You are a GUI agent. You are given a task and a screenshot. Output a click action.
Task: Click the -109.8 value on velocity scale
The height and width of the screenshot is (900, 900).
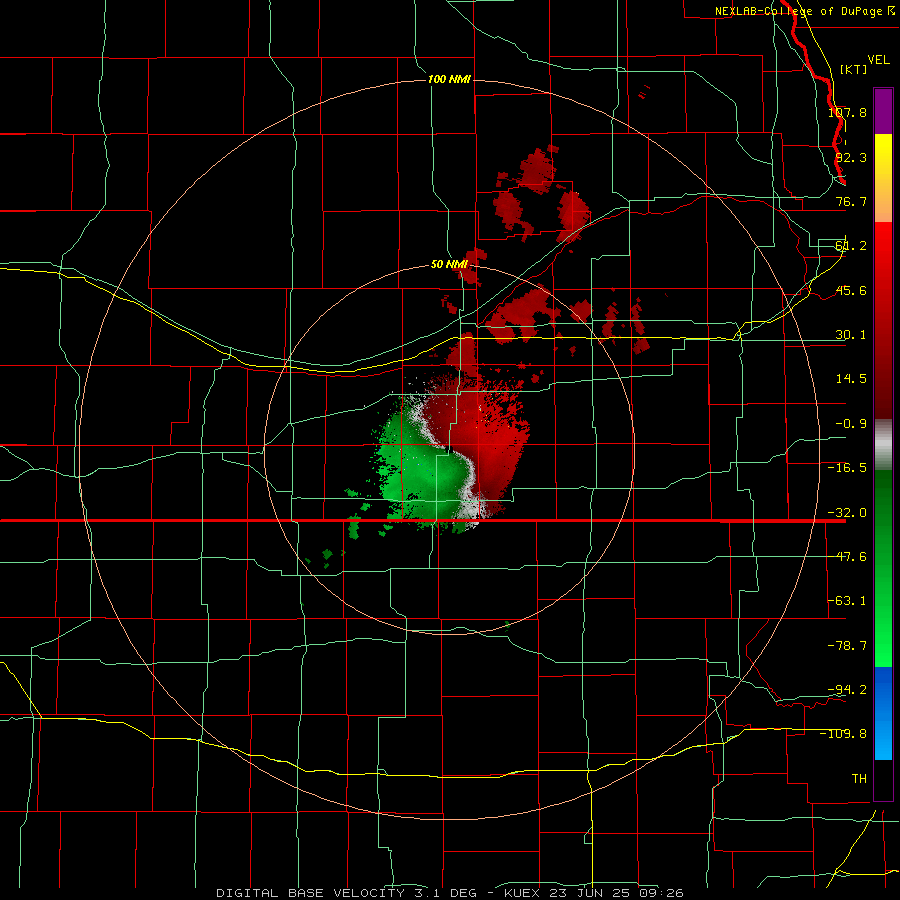844,734
